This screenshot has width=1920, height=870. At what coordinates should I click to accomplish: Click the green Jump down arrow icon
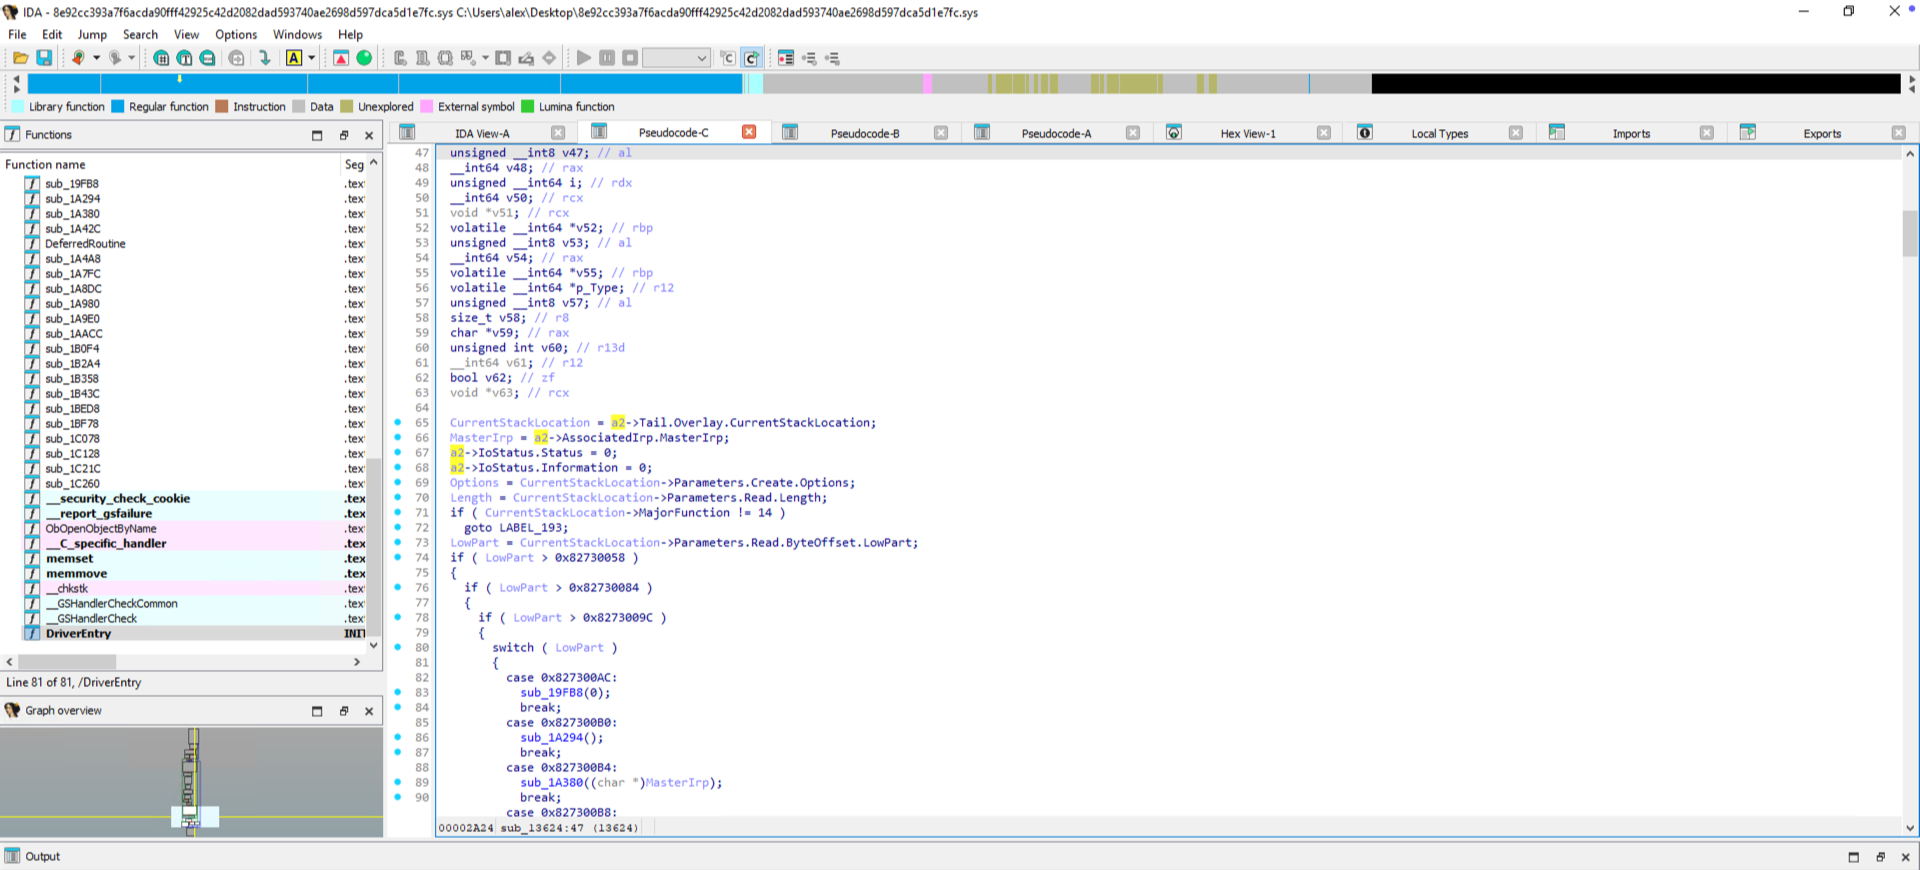pyautogui.click(x=265, y=58)
